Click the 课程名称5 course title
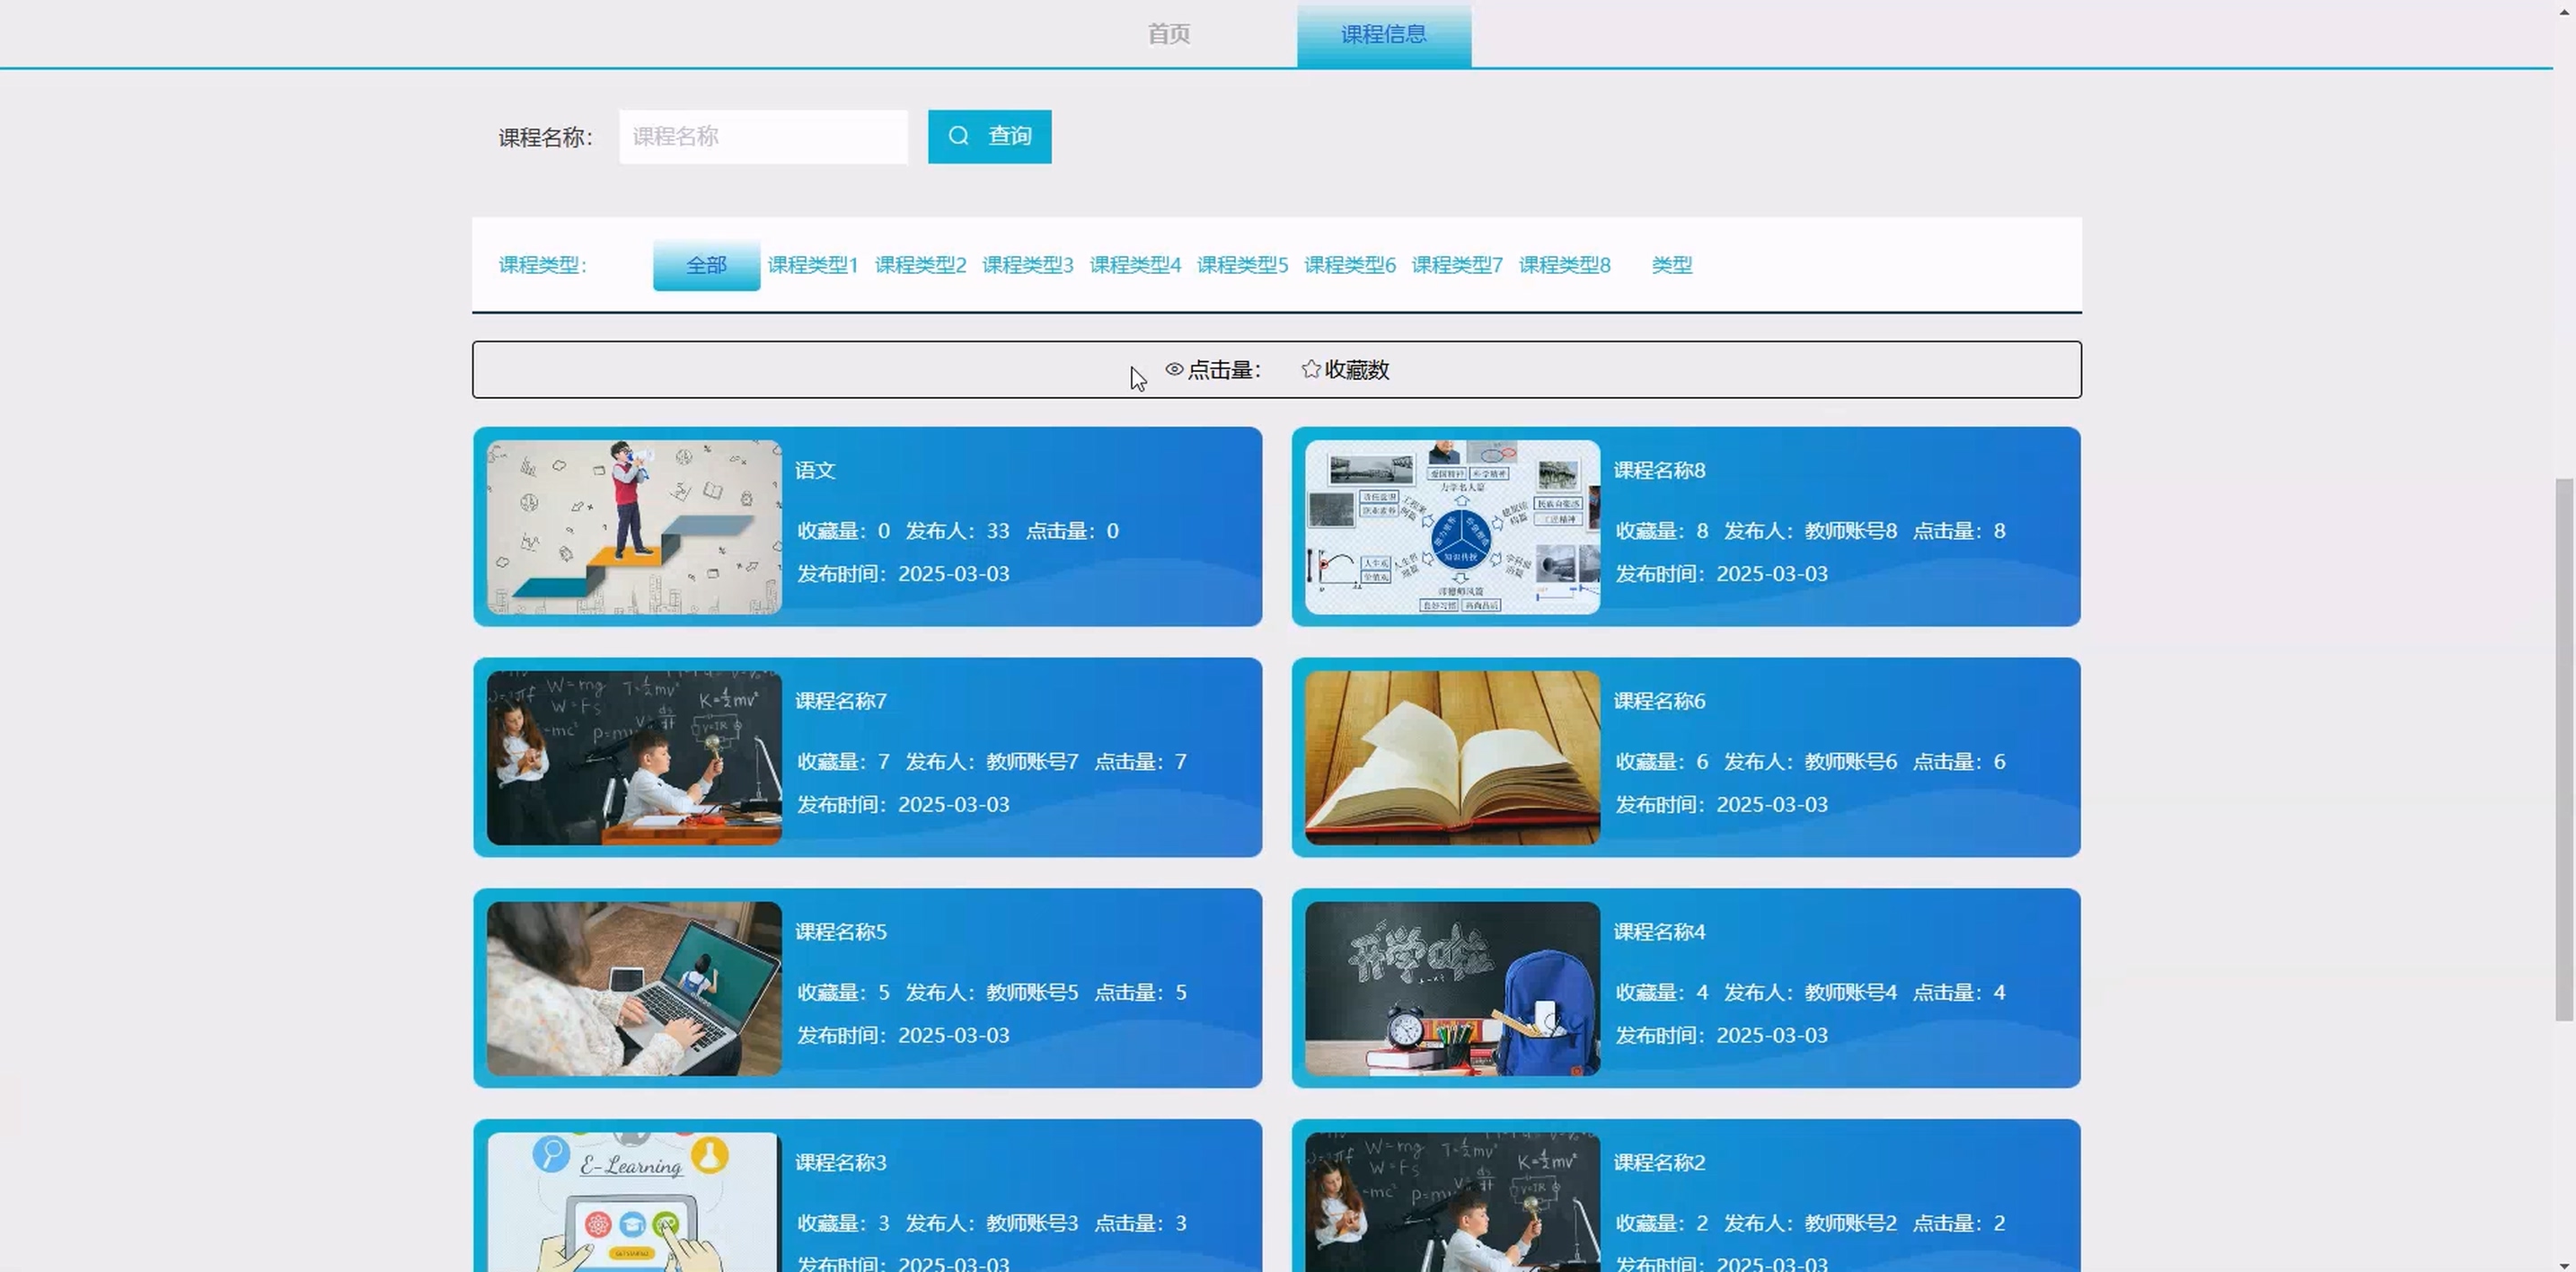Screen dimensions: 2576x1272 (840, 932)
